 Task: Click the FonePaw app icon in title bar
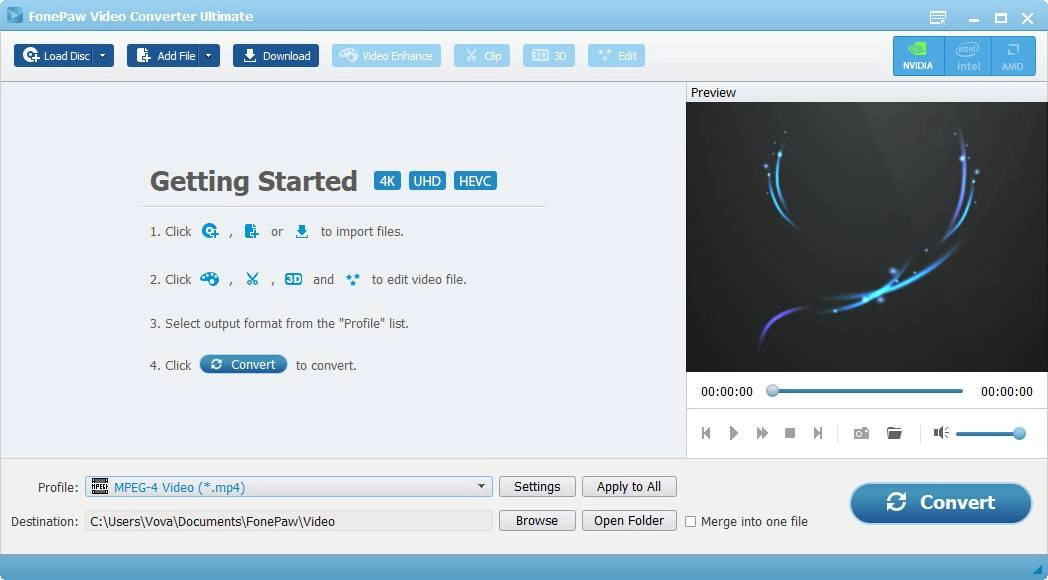(x=15, y=15)
